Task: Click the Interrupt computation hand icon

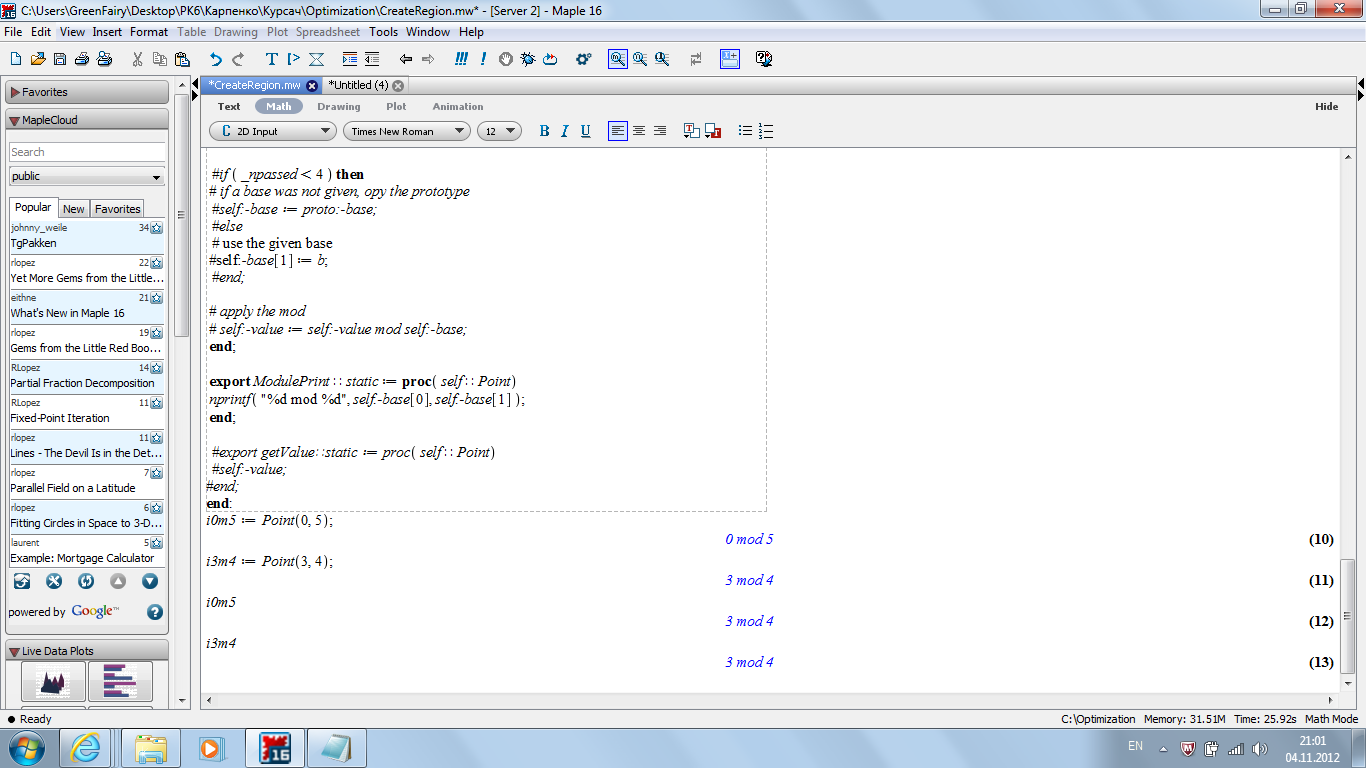Action: 505,59
